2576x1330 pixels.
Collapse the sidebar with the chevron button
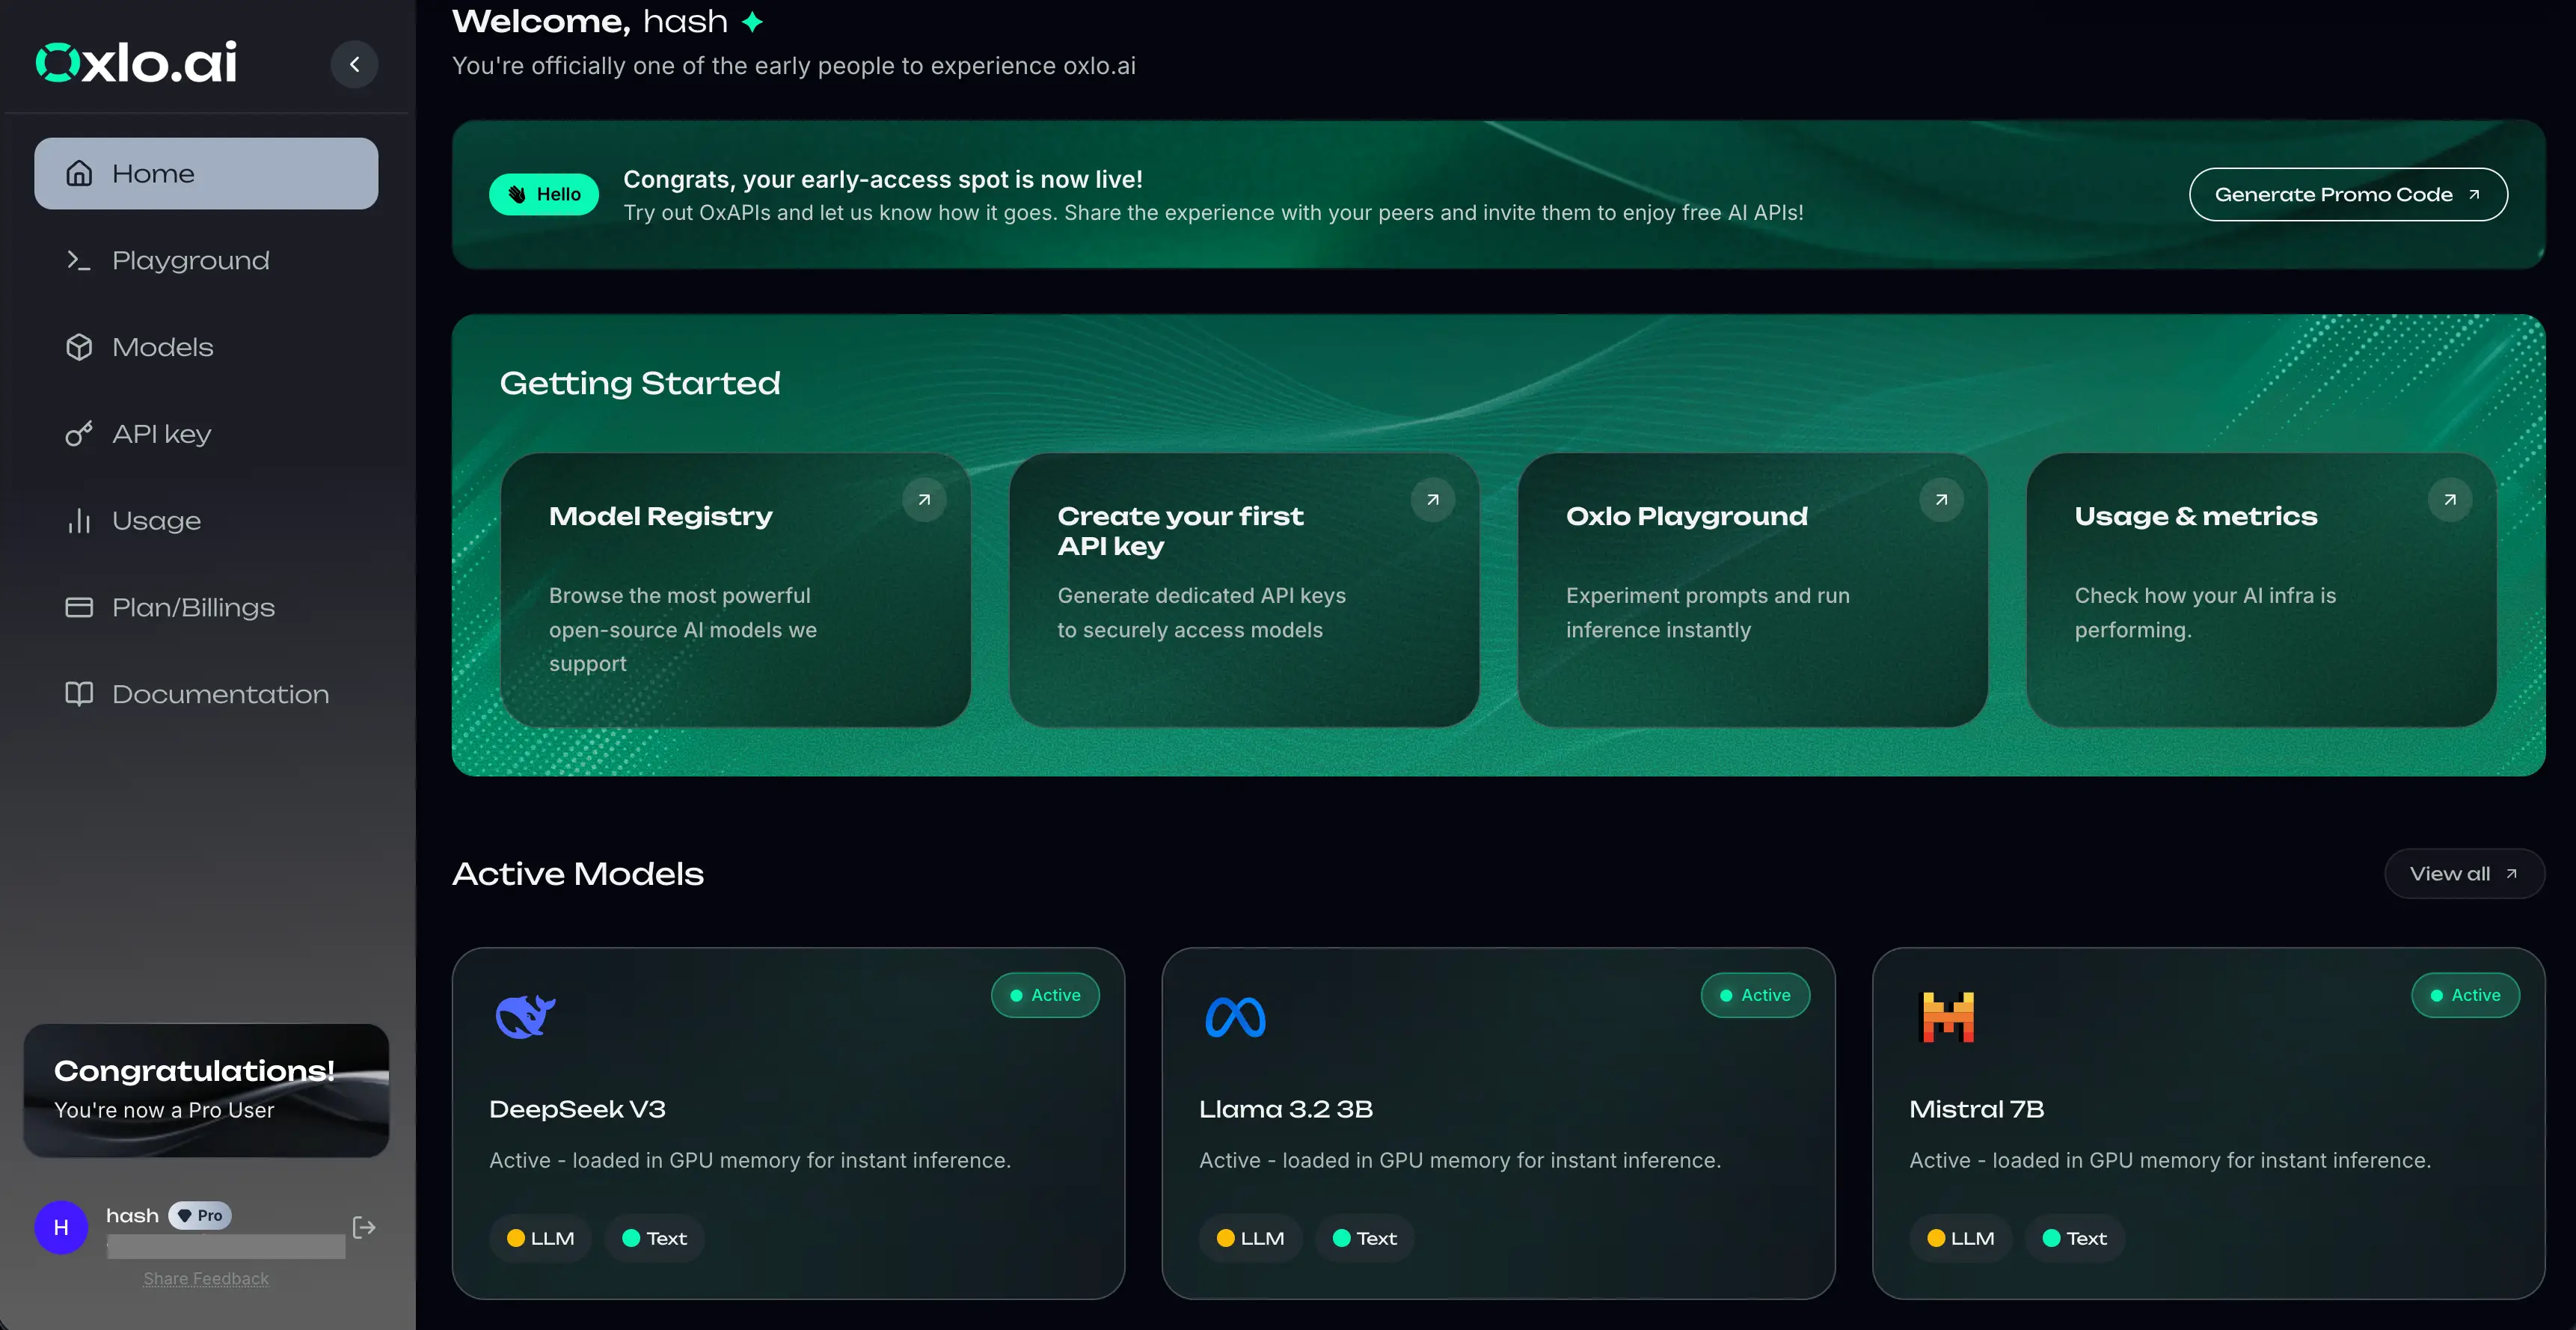[354, 64]
